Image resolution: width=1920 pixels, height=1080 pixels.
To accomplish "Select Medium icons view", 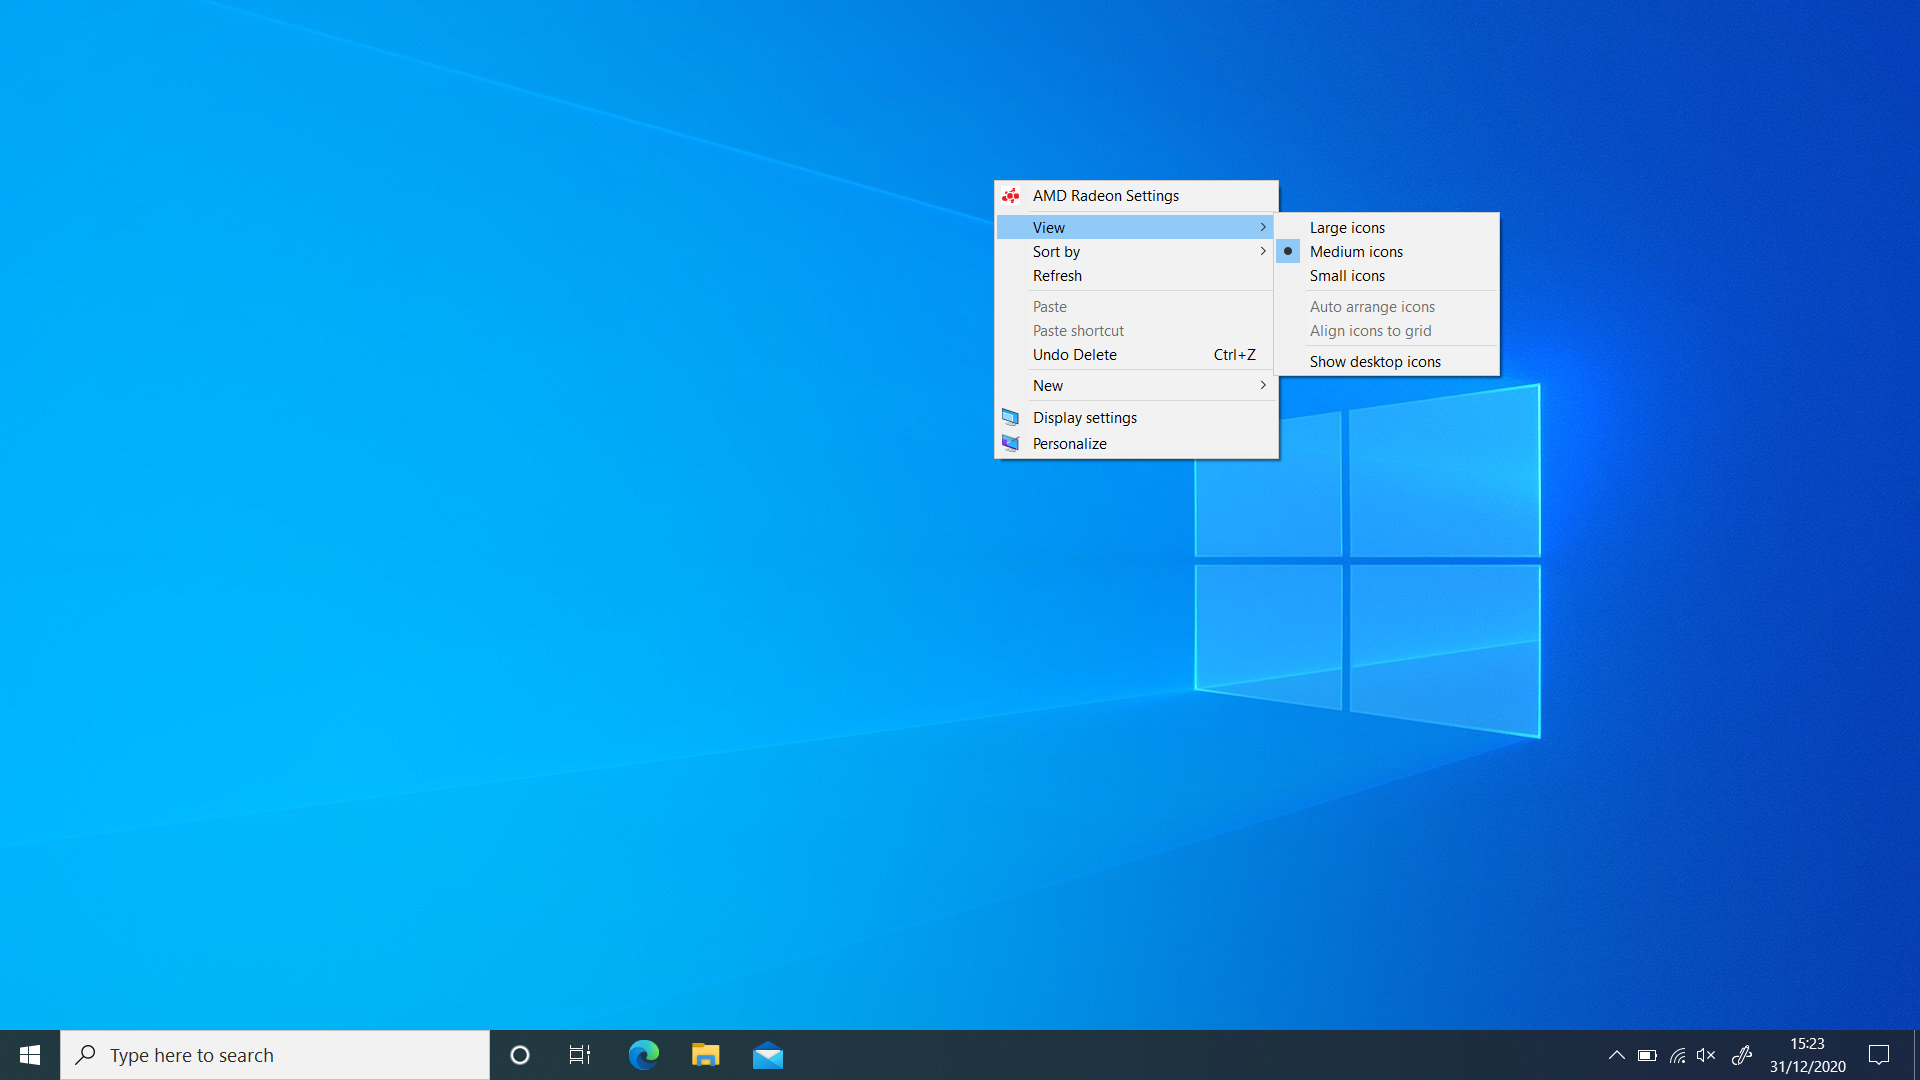I will tap(1387, 251).
